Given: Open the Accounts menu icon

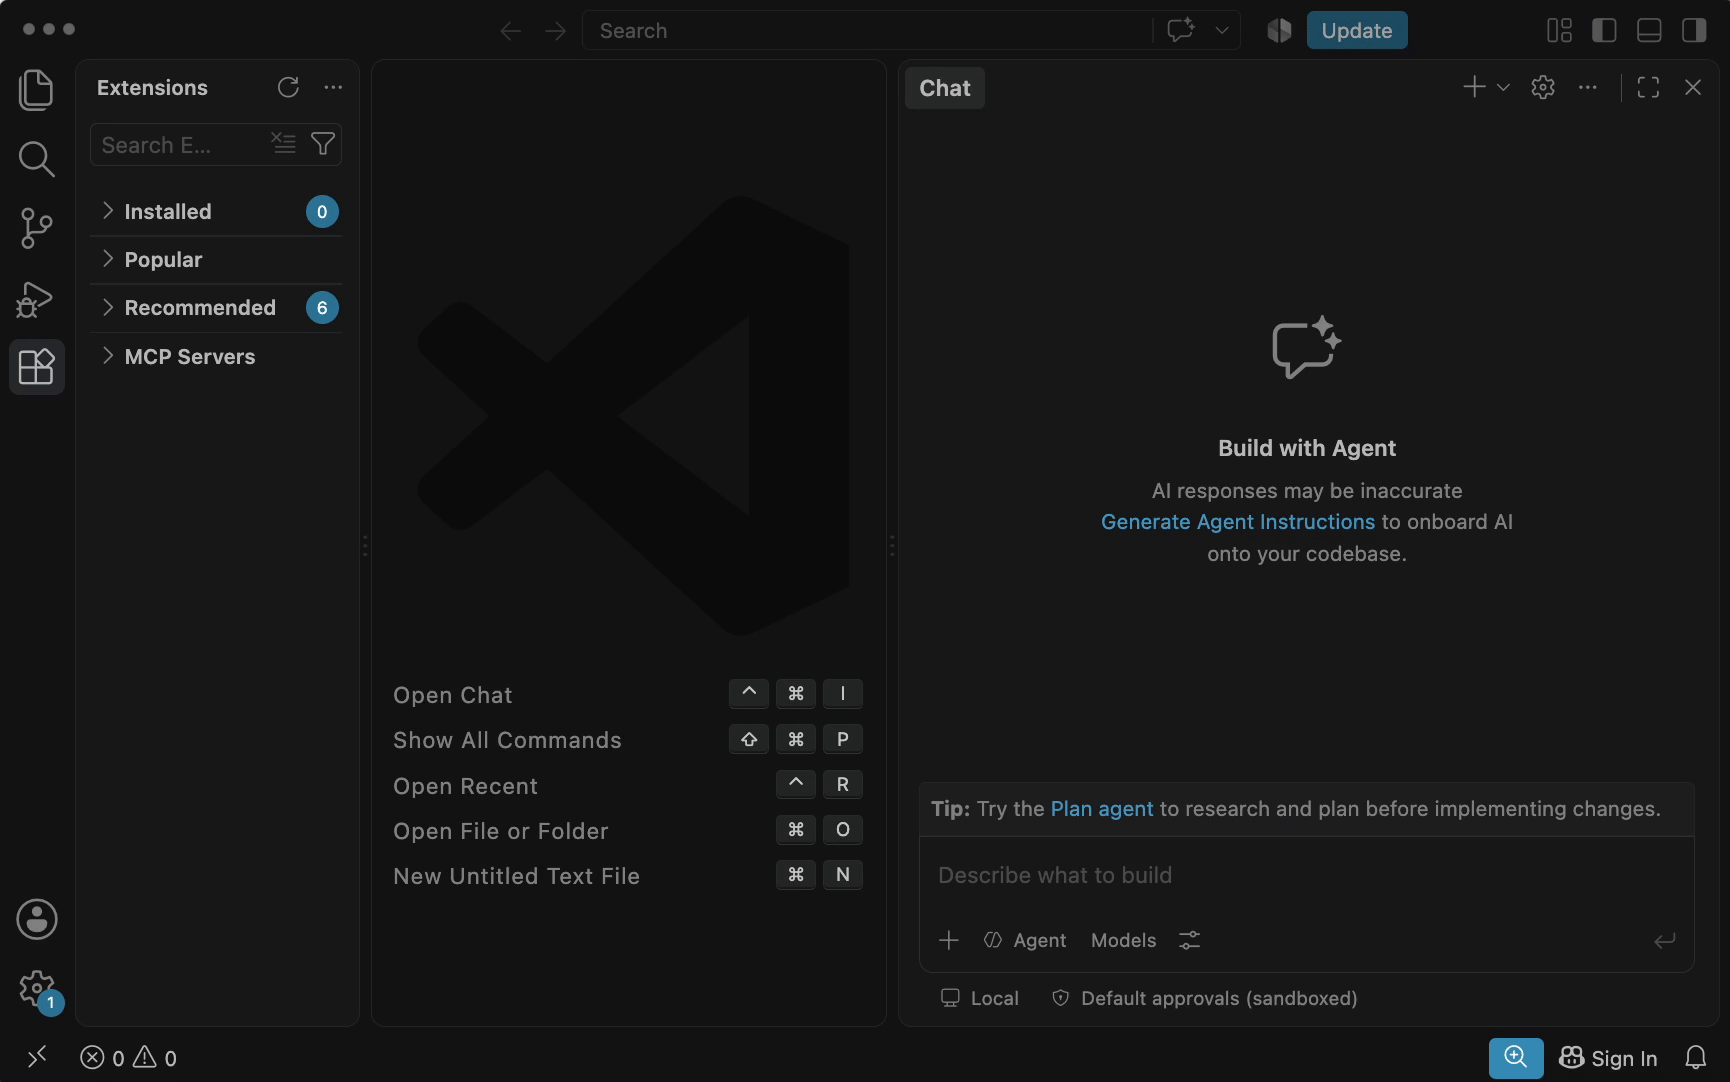Looking at the screenshot, I should tap(36, 919).
